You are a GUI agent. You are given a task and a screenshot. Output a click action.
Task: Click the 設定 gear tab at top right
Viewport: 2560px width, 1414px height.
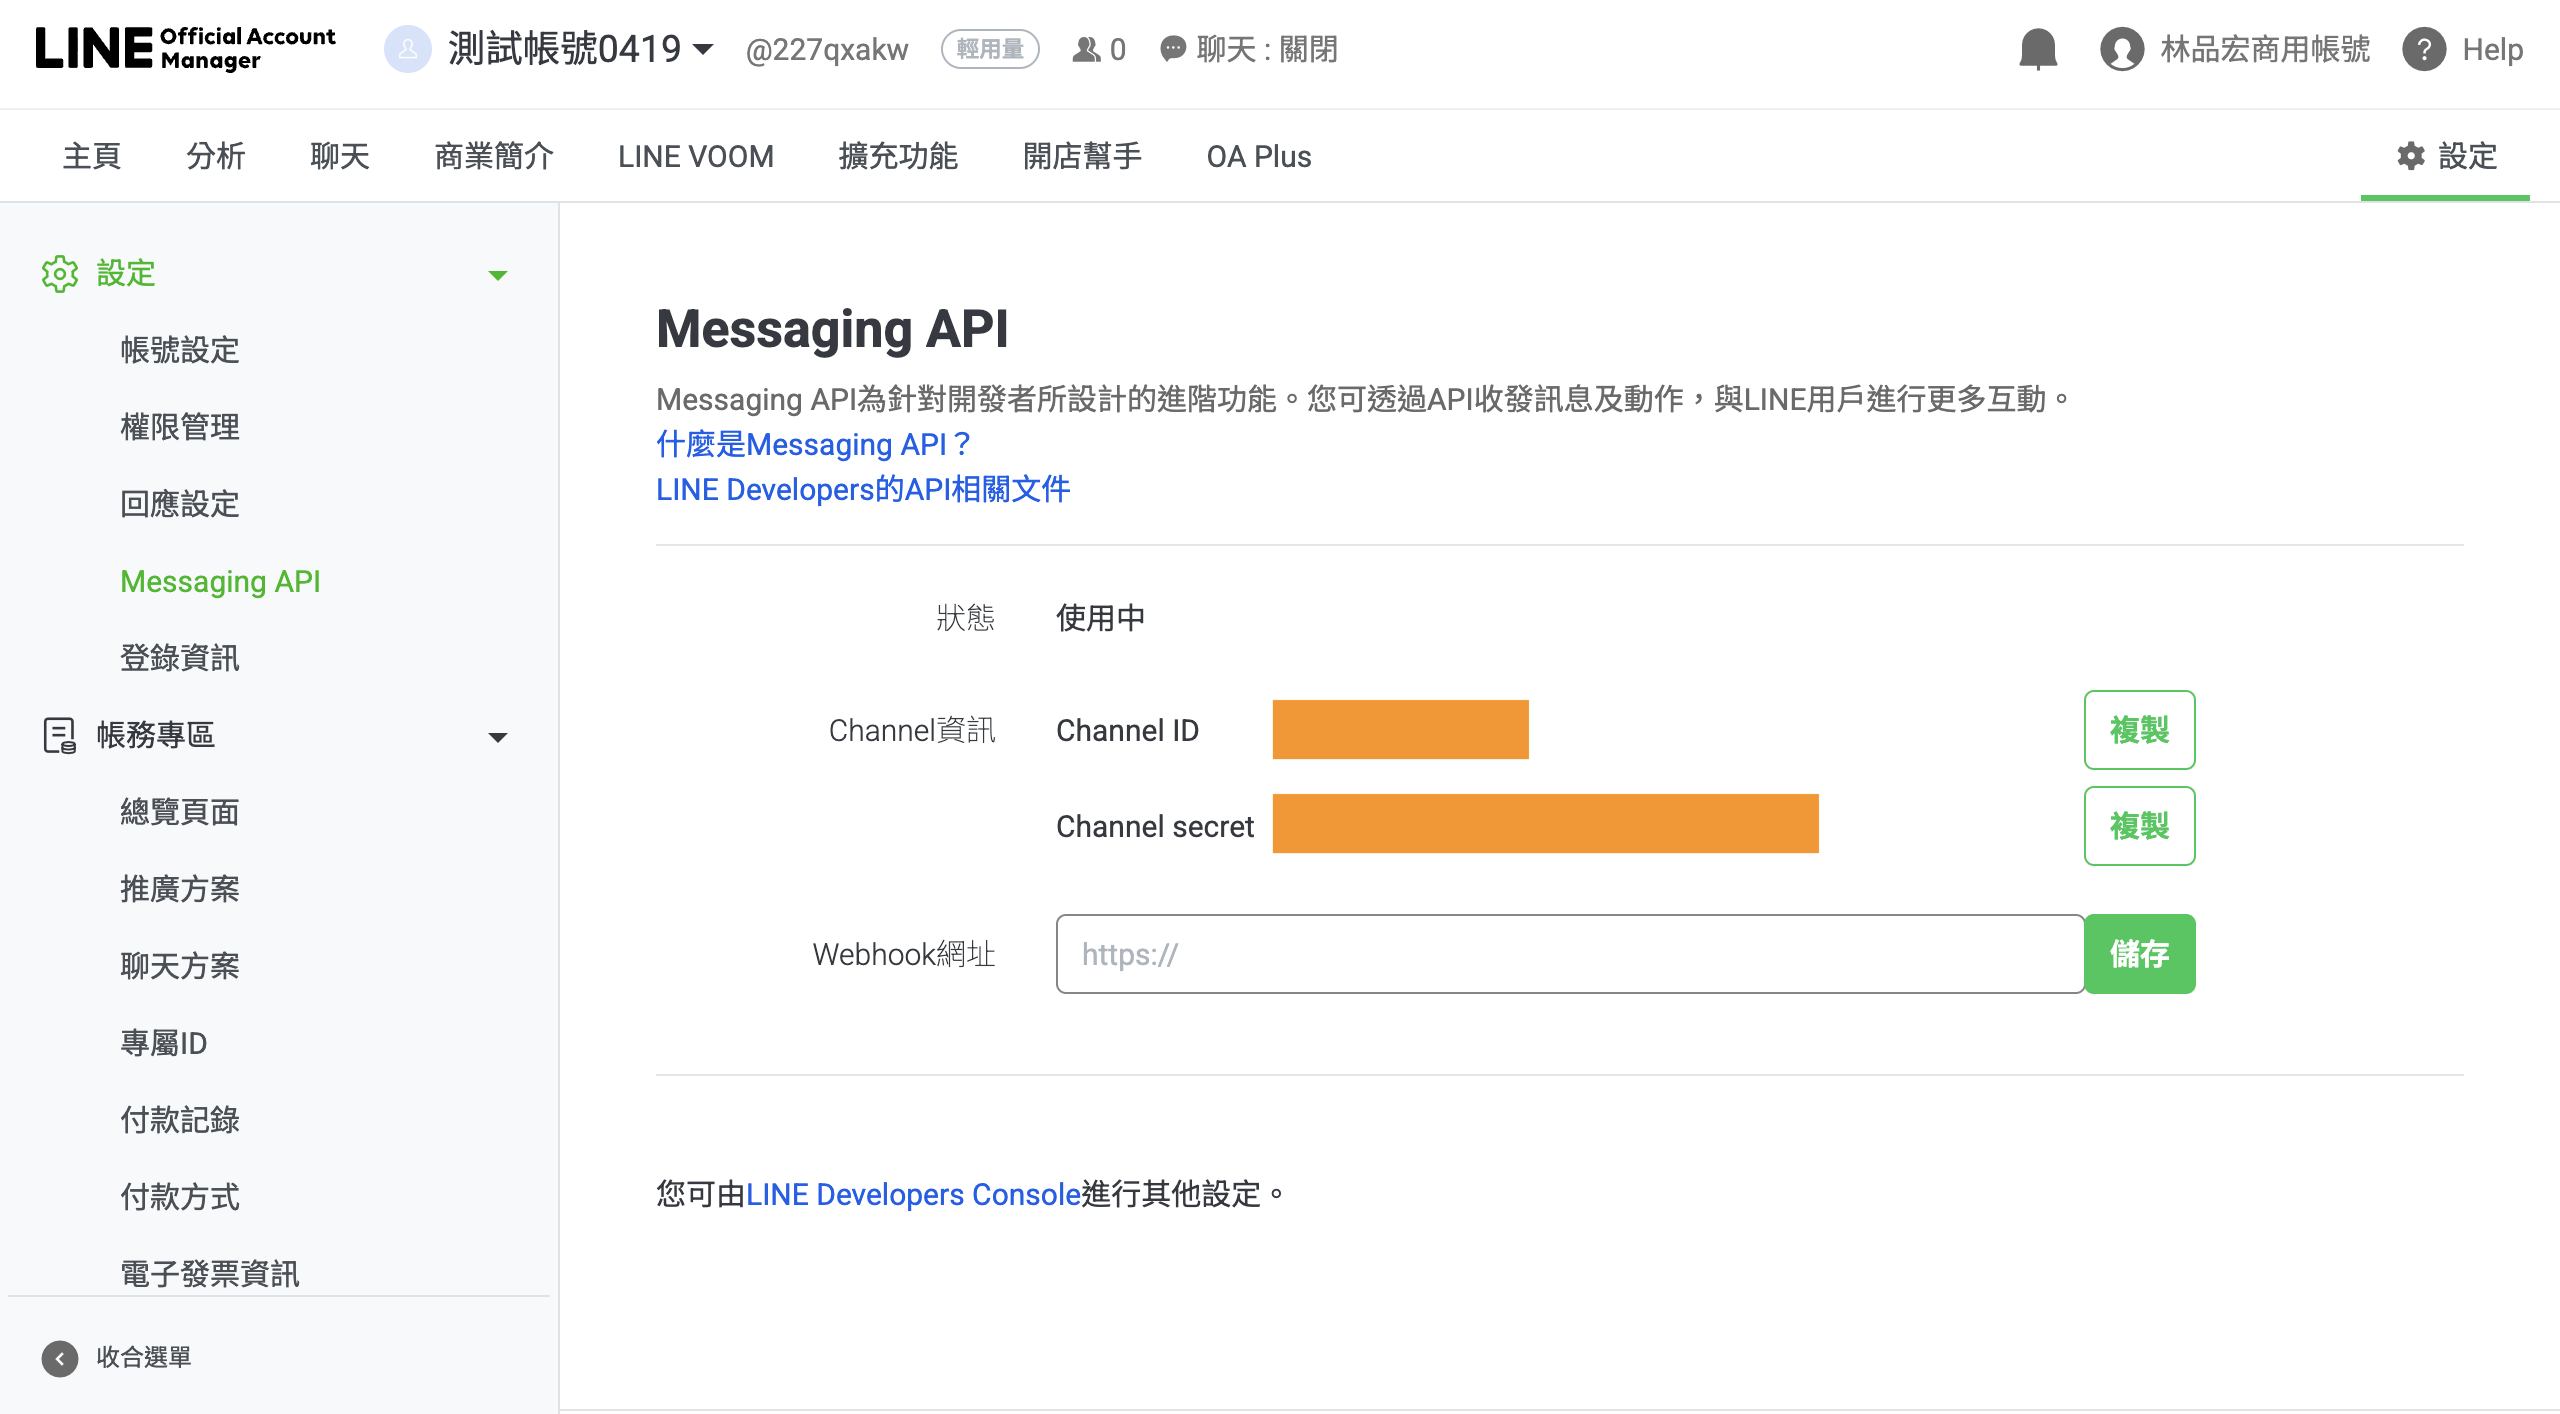pyautogui.click(x=2446, y=156)
